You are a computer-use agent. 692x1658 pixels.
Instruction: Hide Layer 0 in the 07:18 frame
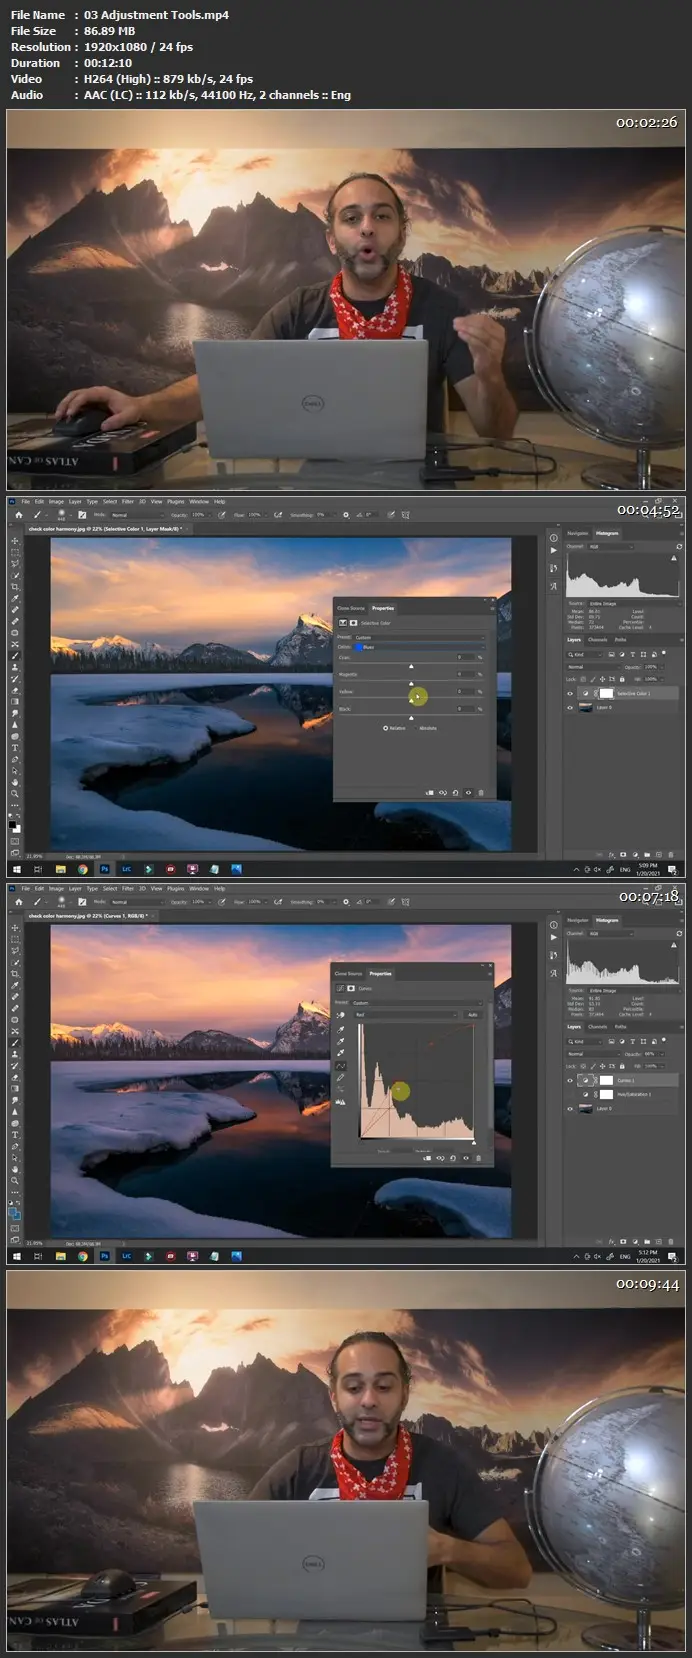click(570, 1108)
